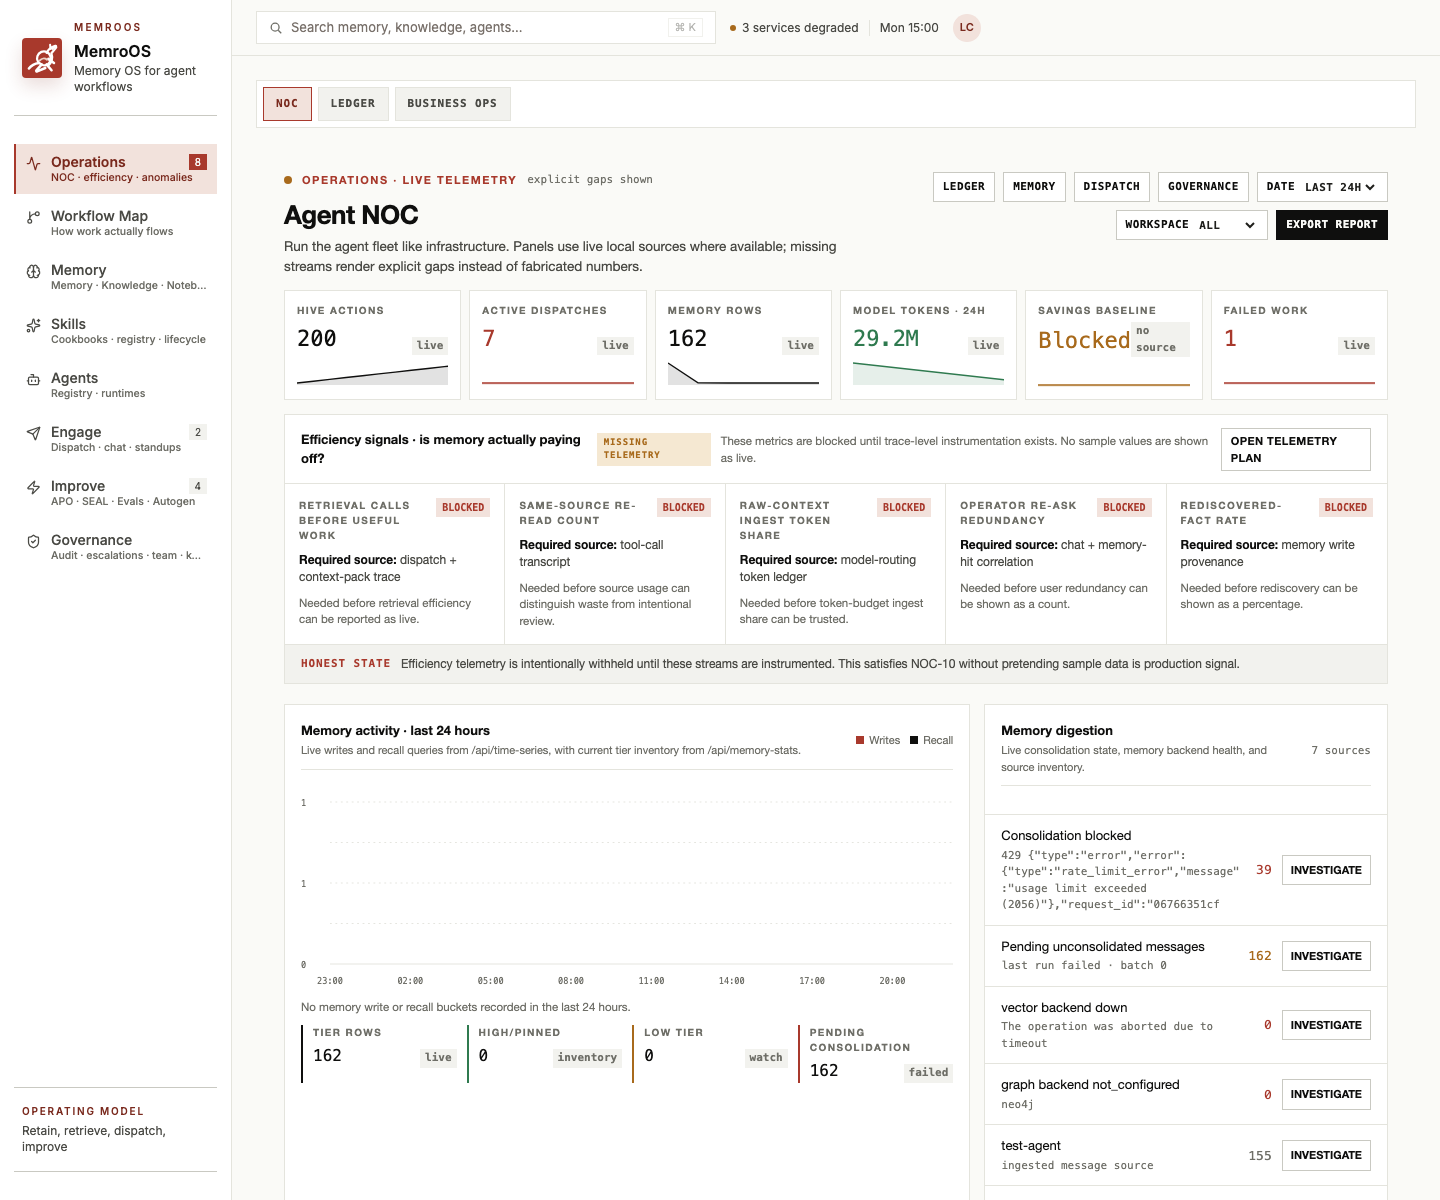Click the Memory brain icon in sidebar

pos(34,271)
